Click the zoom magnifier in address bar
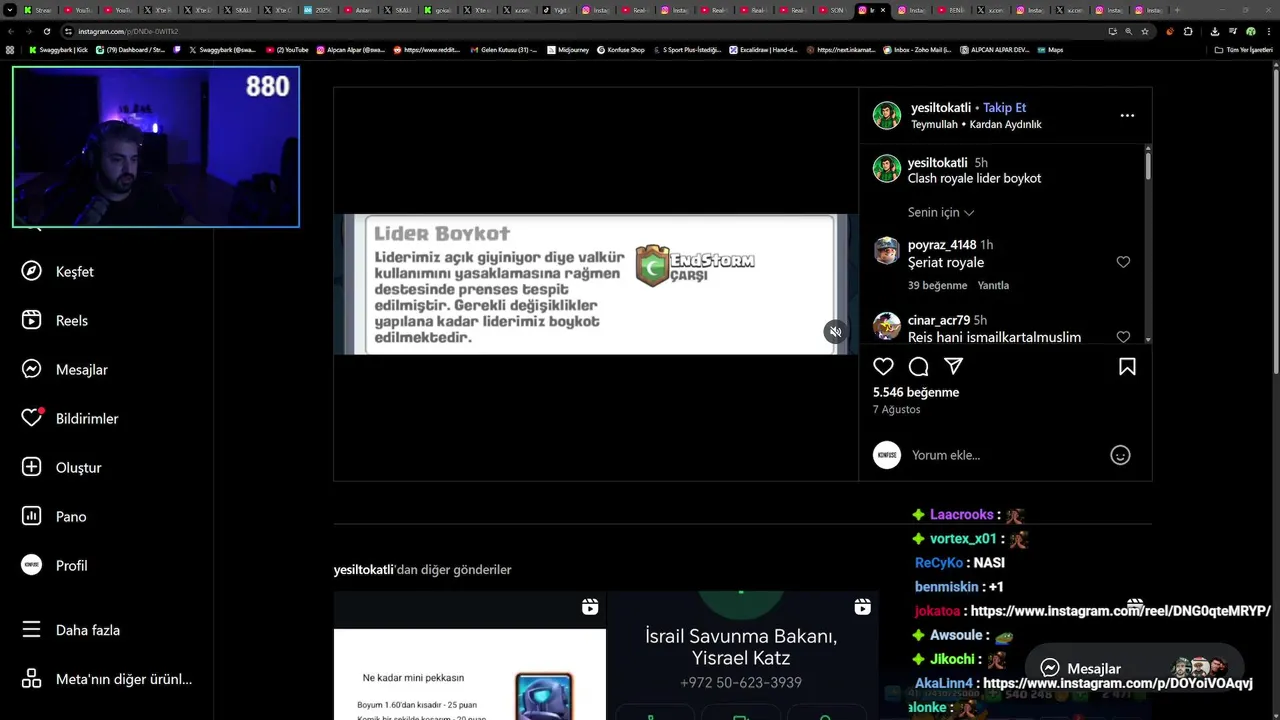The height and width of the screenshot is (720, 1280). tap(1129, 31)
